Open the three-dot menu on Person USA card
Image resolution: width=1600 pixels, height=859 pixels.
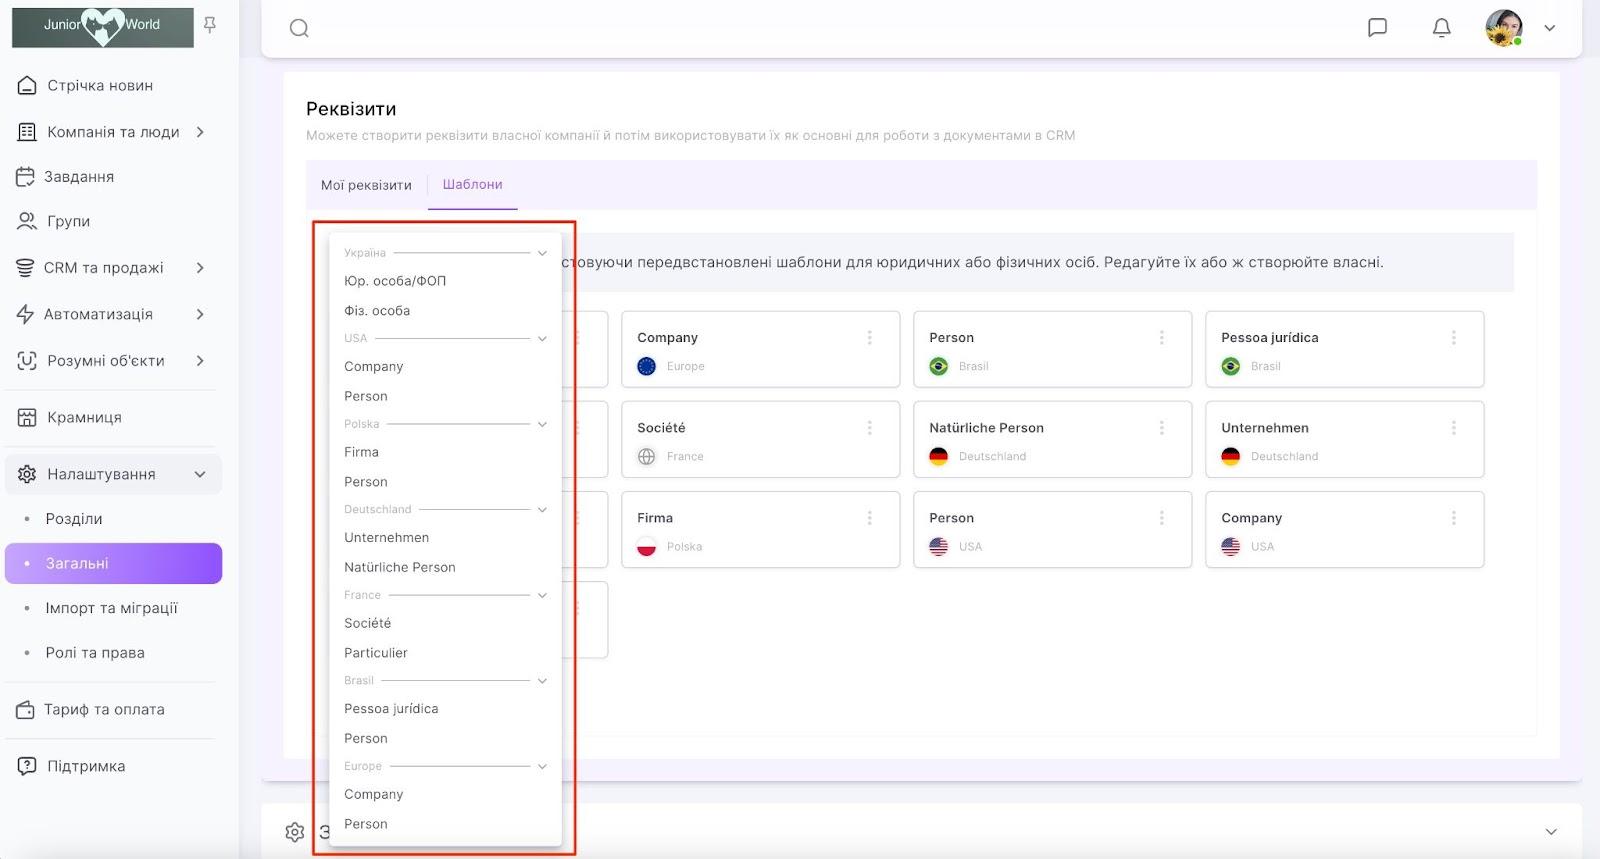pos(1162,518)
